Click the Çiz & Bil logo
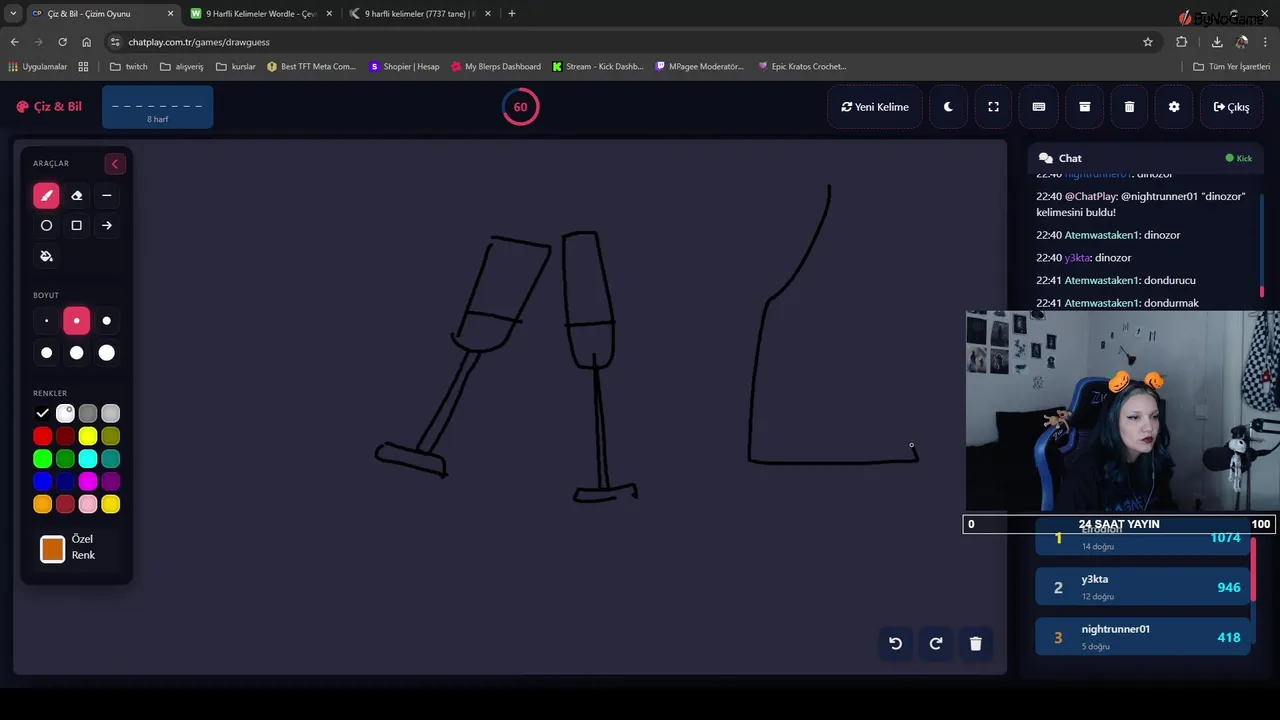This screenshot has height=720, width=1280. coord(49,107)
